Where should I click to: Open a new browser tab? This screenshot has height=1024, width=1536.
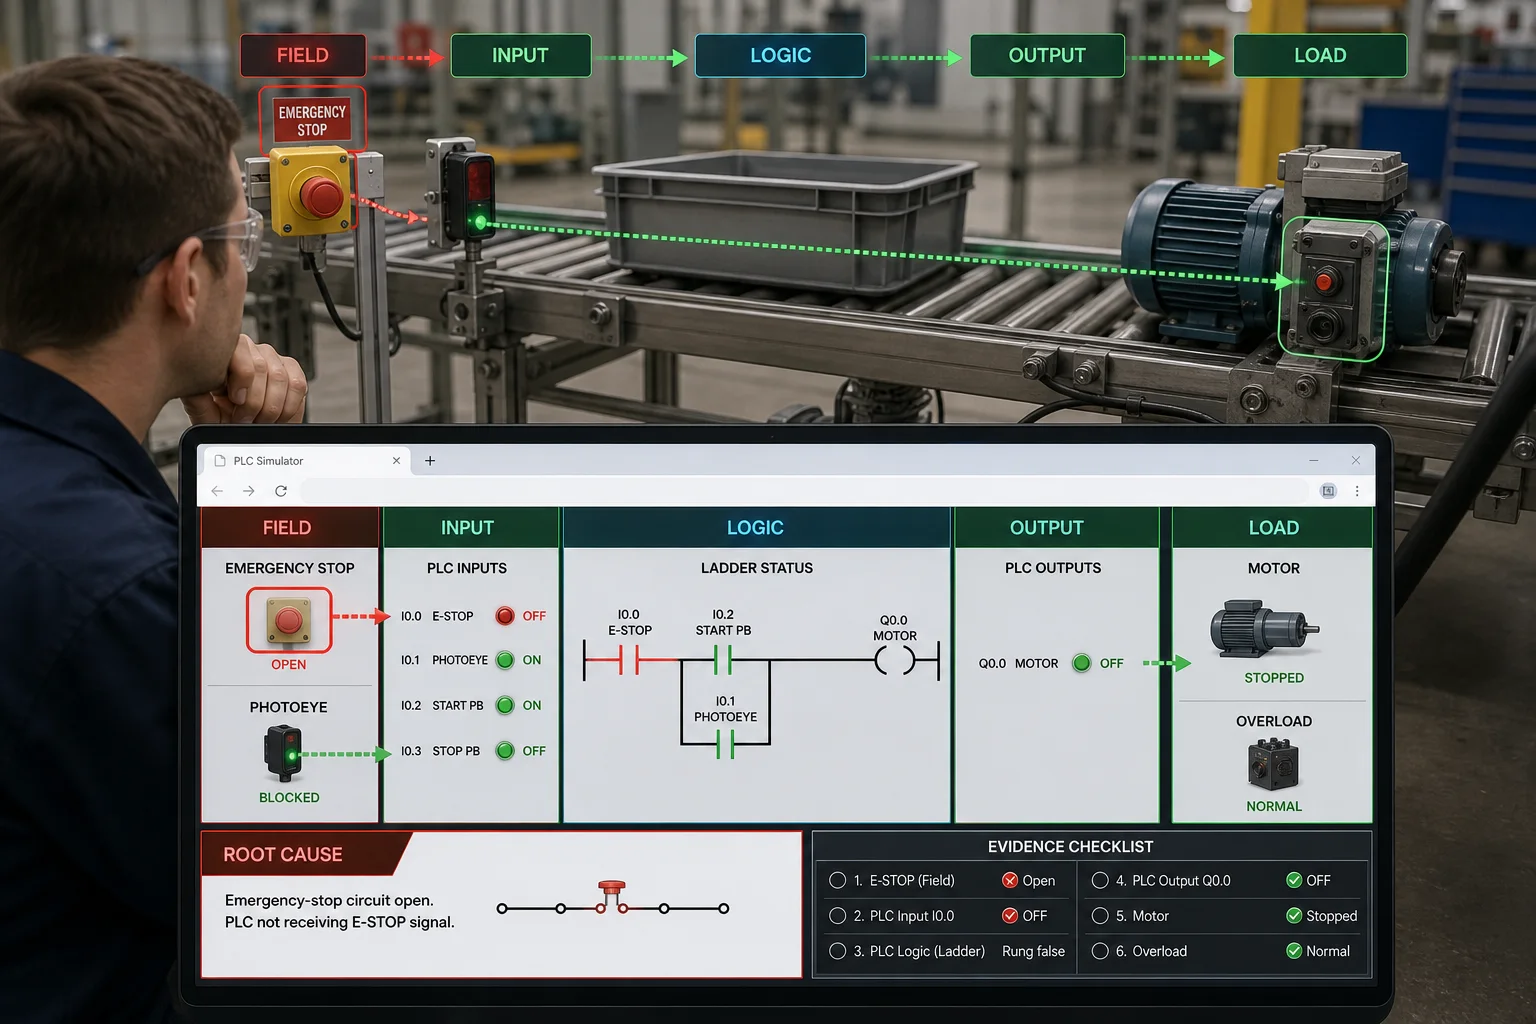coord(430,461)
